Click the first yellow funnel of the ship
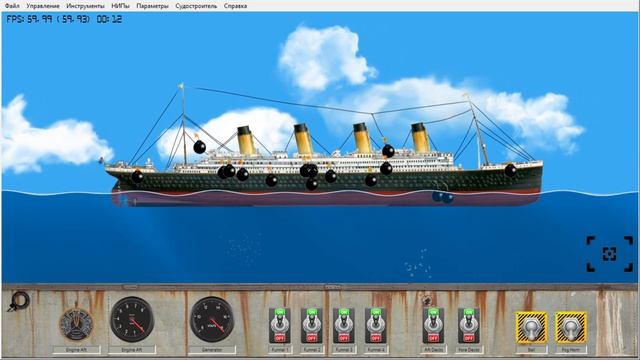The height and width of the screenshot is (360, 640). click(x=246, y=140)
